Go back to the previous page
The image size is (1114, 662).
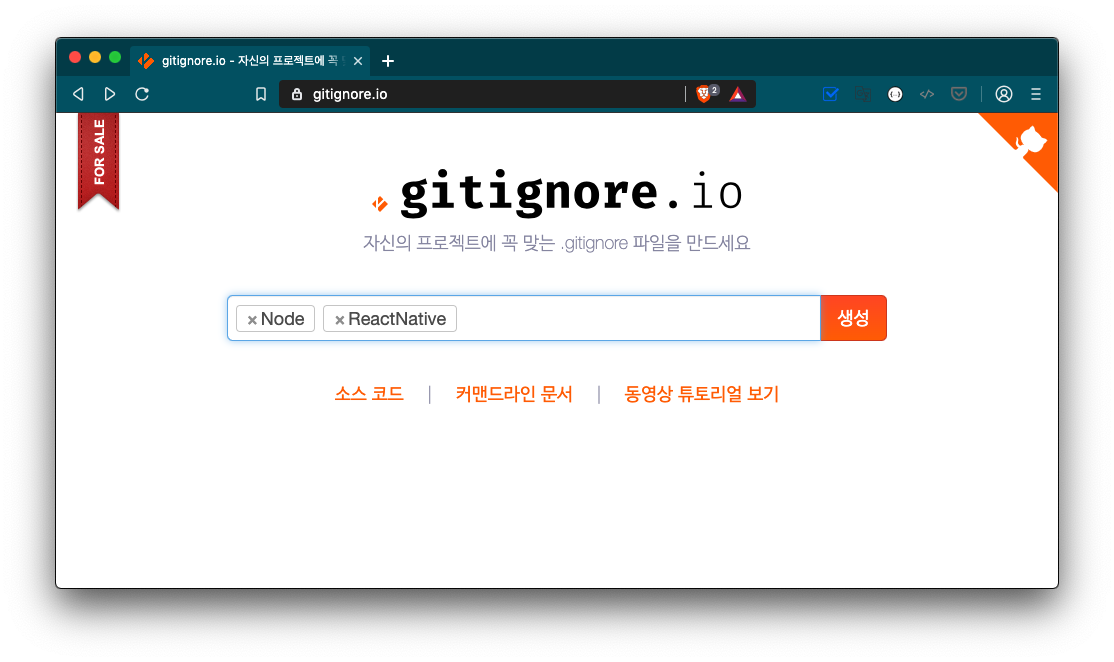coord(78,94)
